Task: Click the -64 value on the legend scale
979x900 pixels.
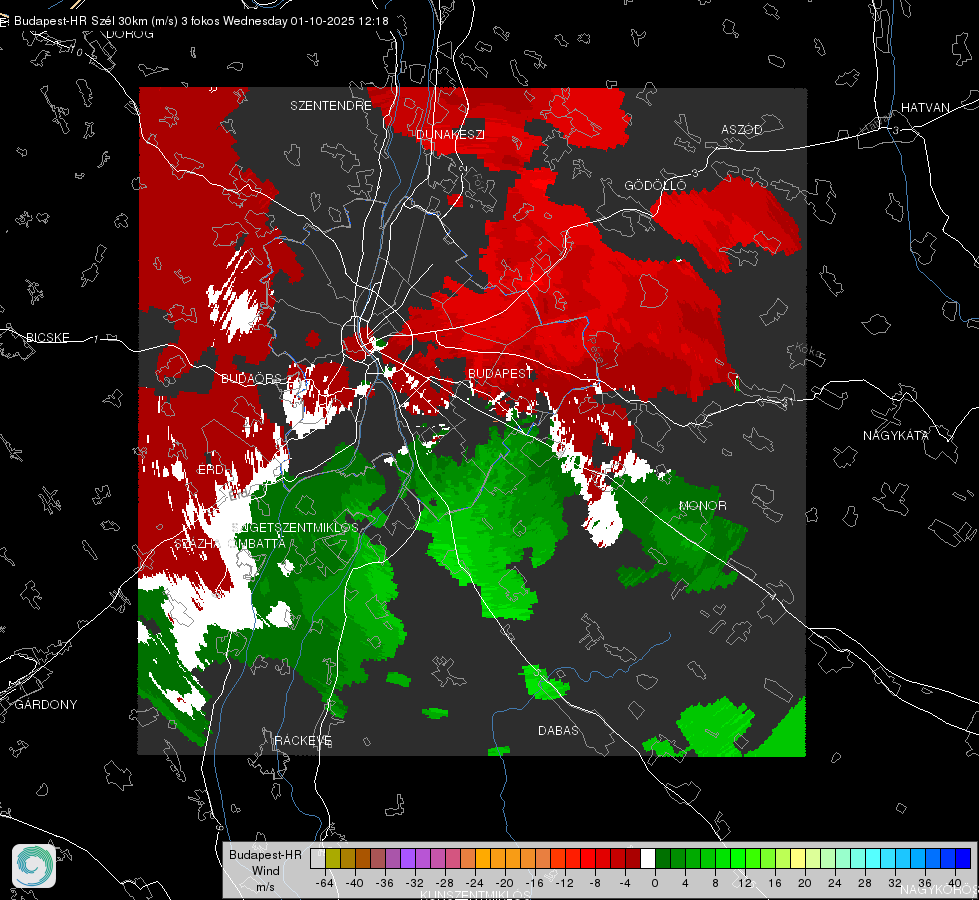Action: click(x=325, y=883)
